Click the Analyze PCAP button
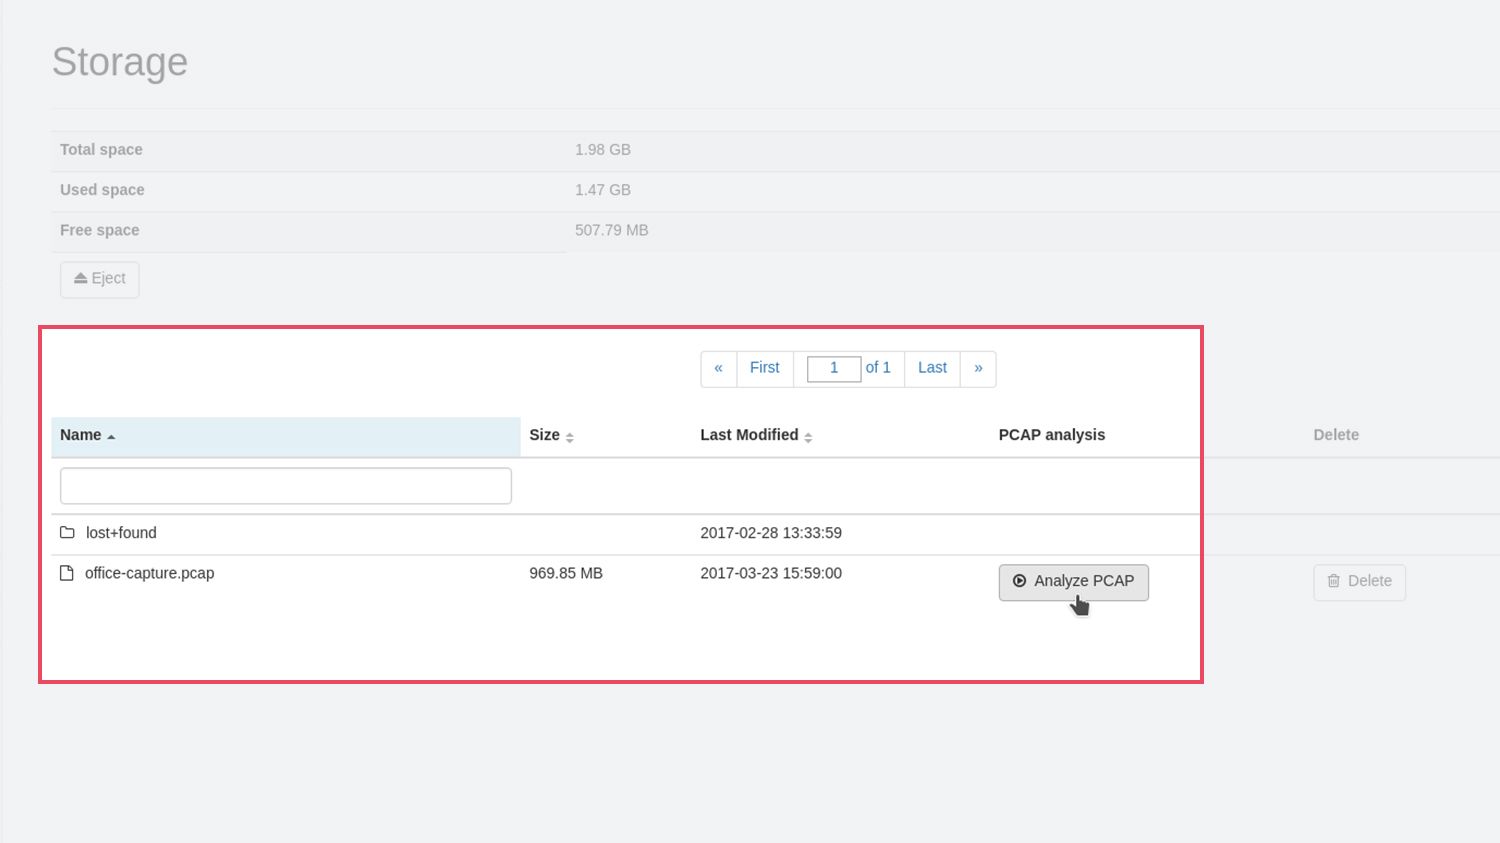 (1072, 581)
